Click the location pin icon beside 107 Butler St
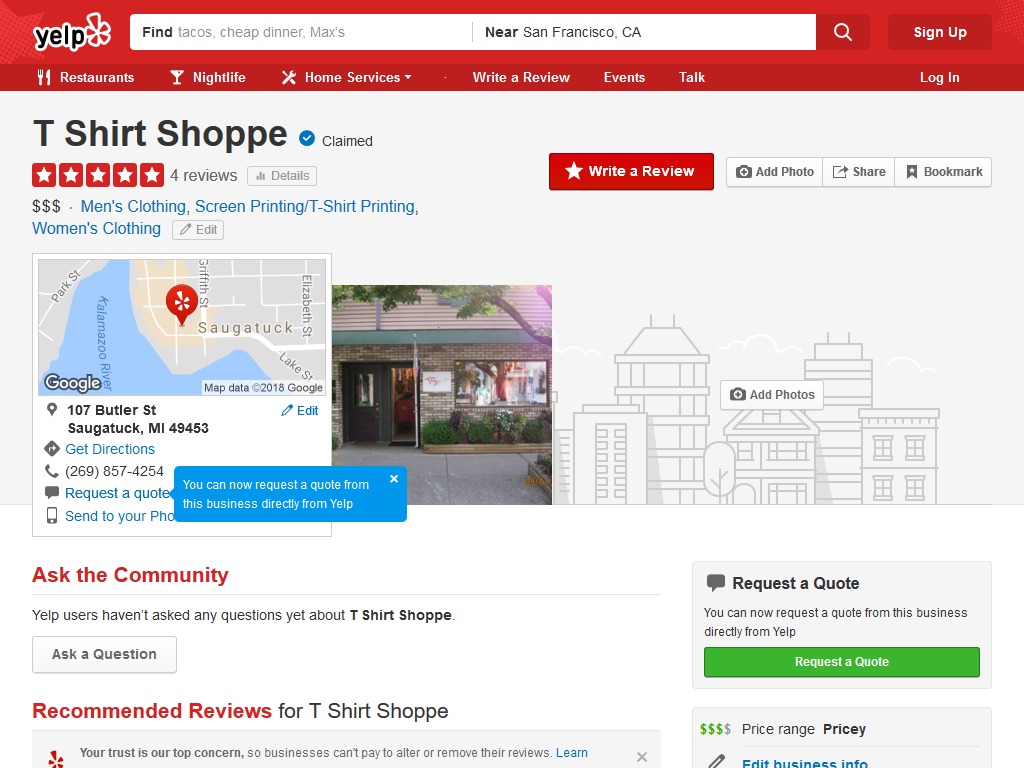 pos(52,409)
